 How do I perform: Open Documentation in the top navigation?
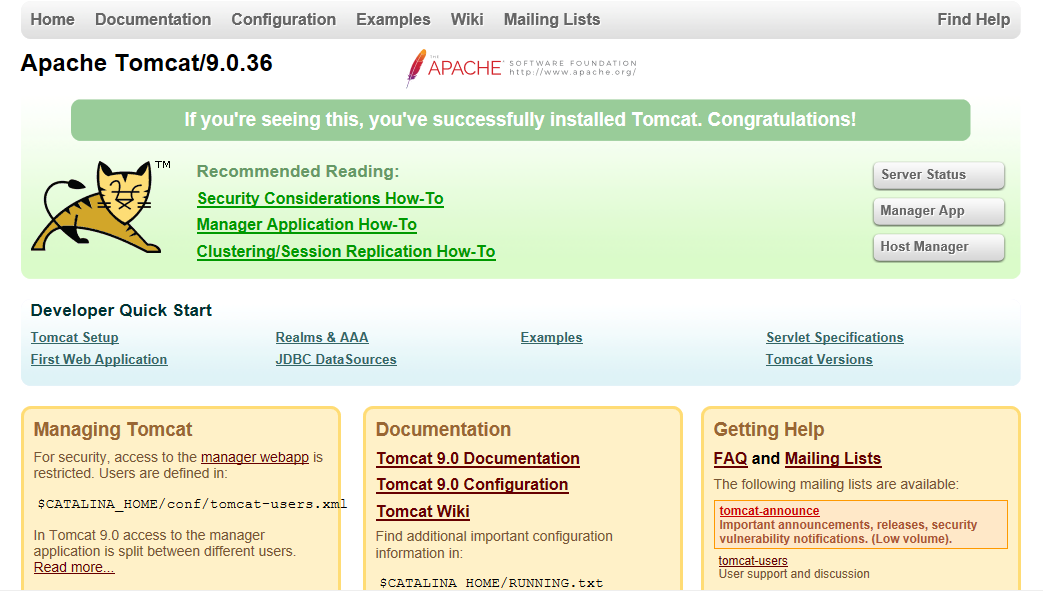click(153, 19)
